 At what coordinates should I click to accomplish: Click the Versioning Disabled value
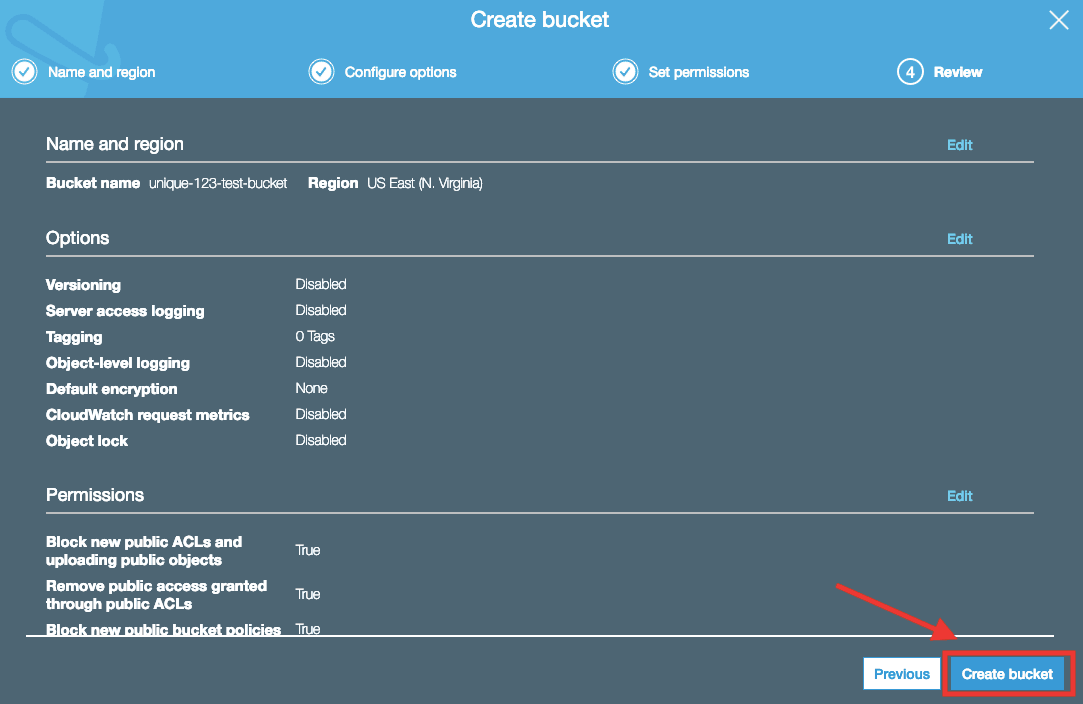(x=320, y=284)
